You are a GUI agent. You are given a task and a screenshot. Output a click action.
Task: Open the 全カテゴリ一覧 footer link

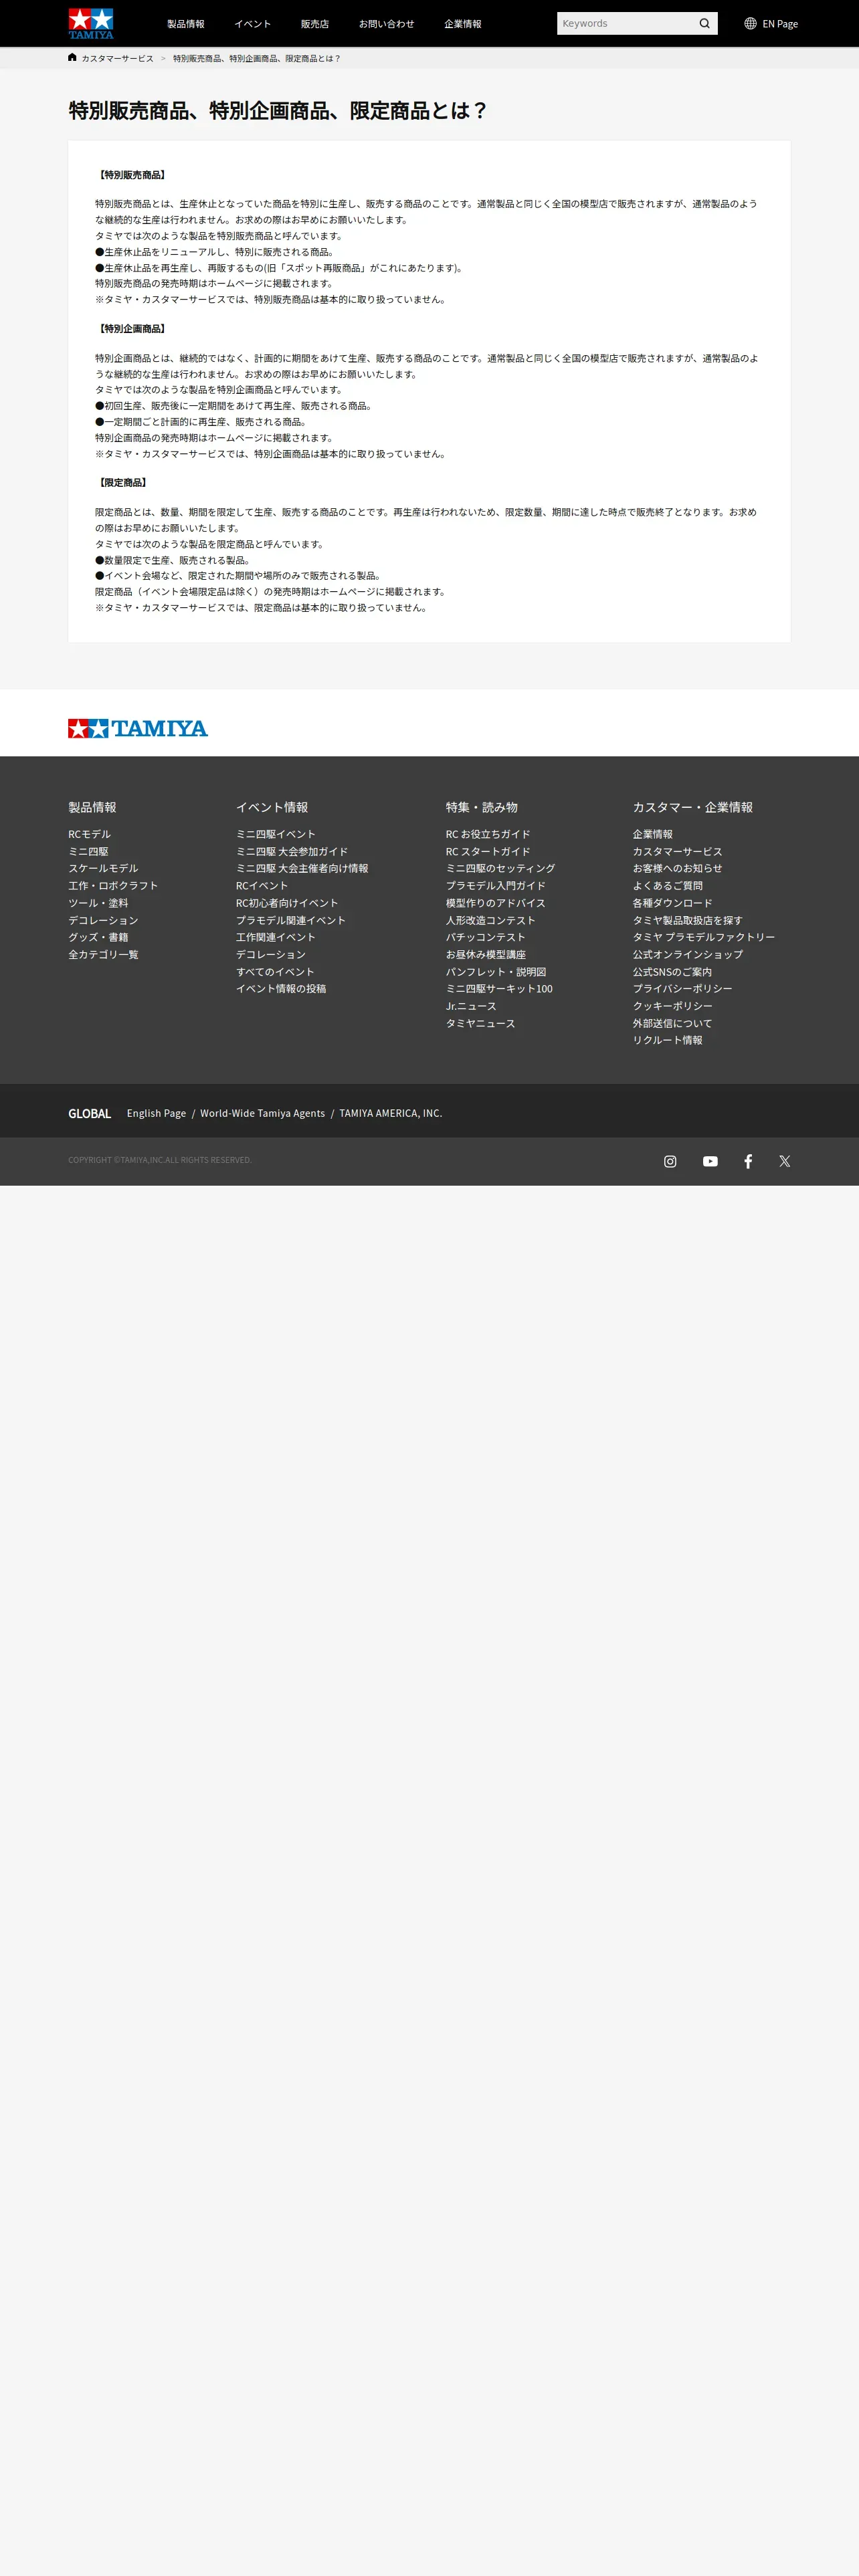103,954
